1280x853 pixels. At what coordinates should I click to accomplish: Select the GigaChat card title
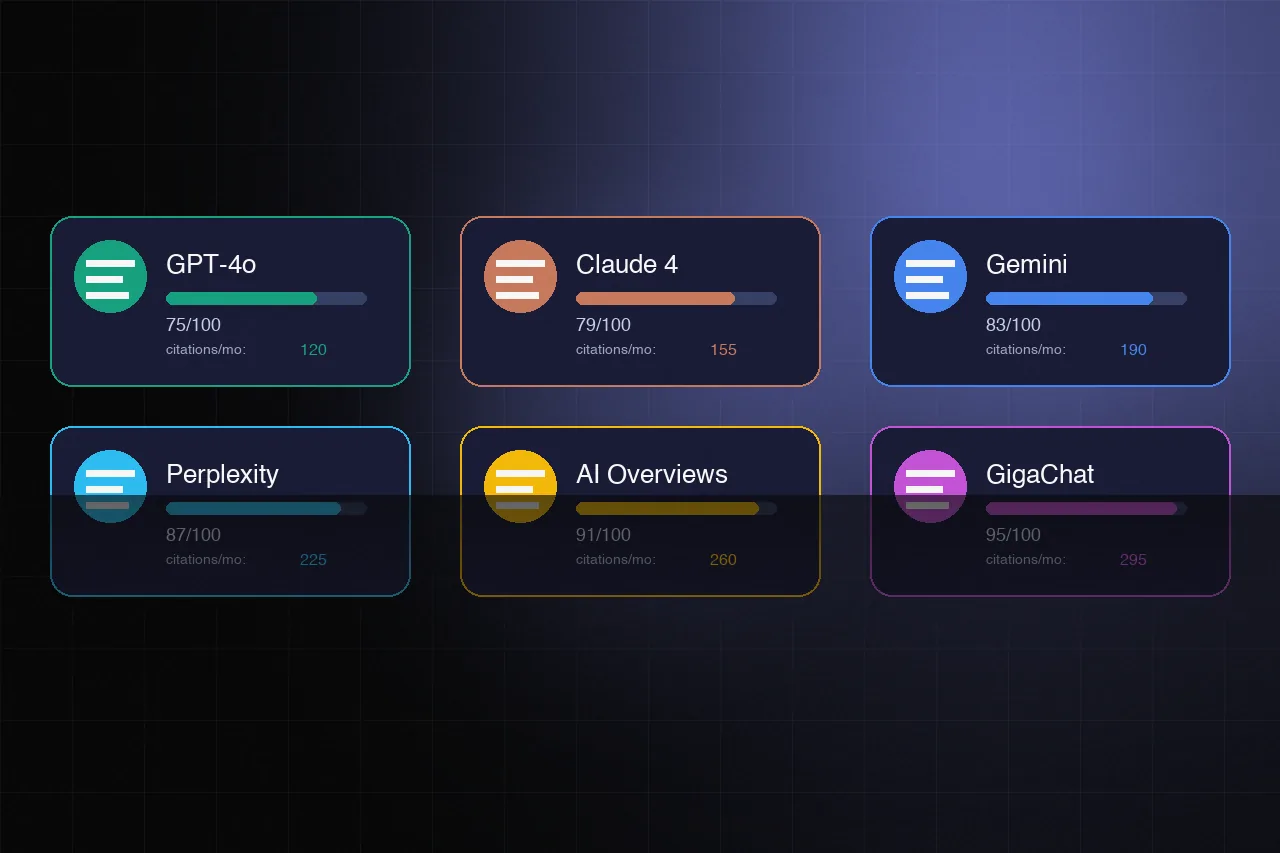1040,474
